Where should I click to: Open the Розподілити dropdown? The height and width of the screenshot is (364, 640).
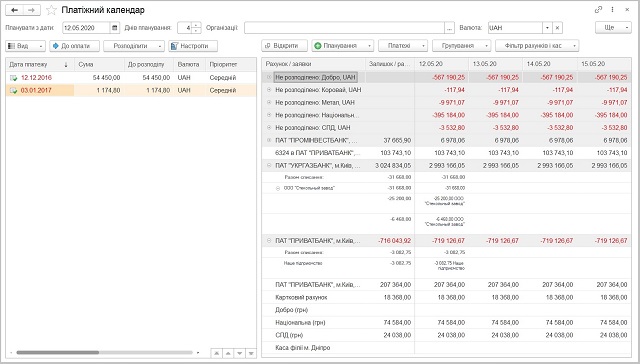point(134,46)
